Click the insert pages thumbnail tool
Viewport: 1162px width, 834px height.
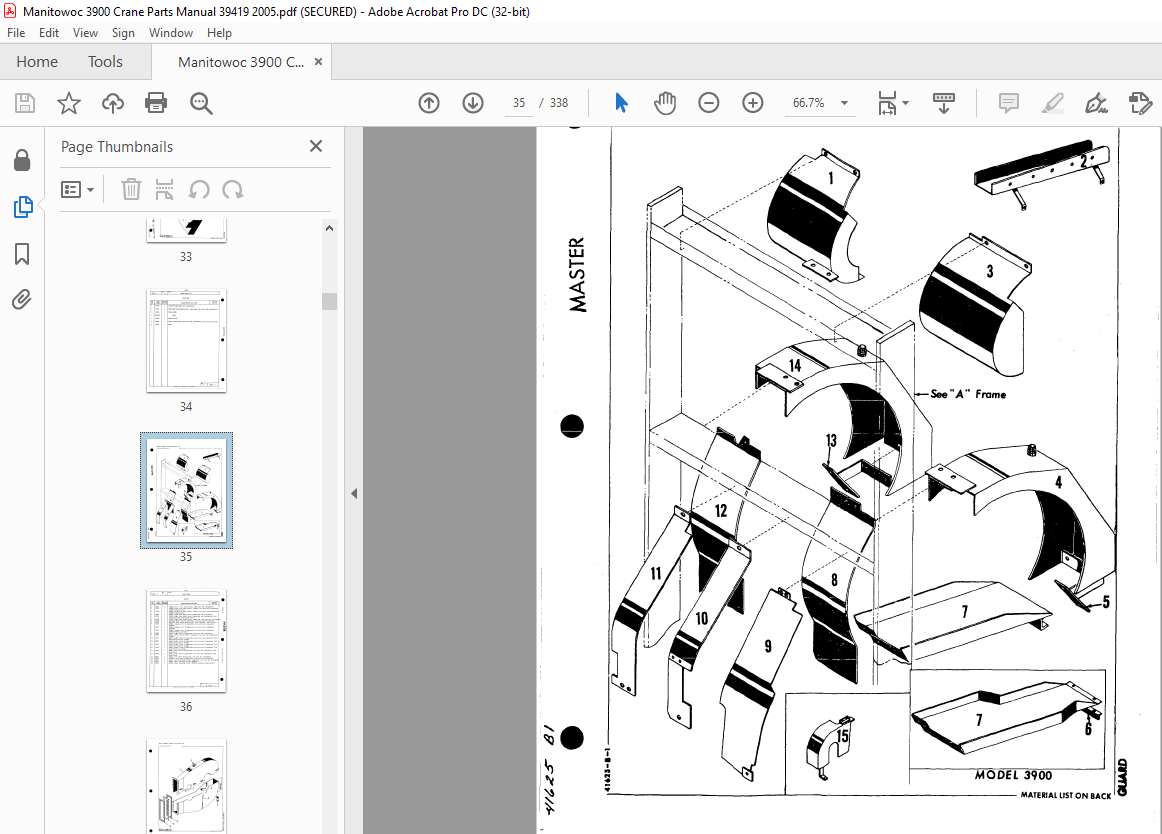(x=165, y=190)
